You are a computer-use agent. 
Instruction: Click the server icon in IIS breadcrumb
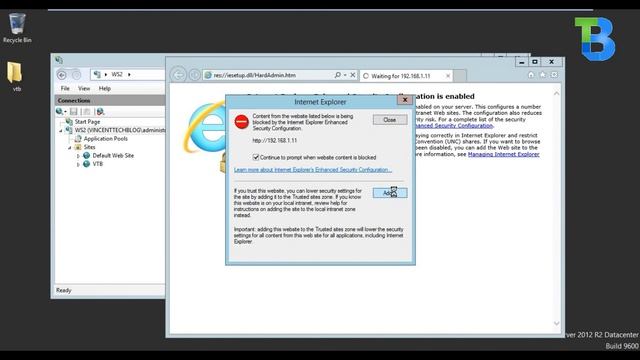tap(97, 74)
